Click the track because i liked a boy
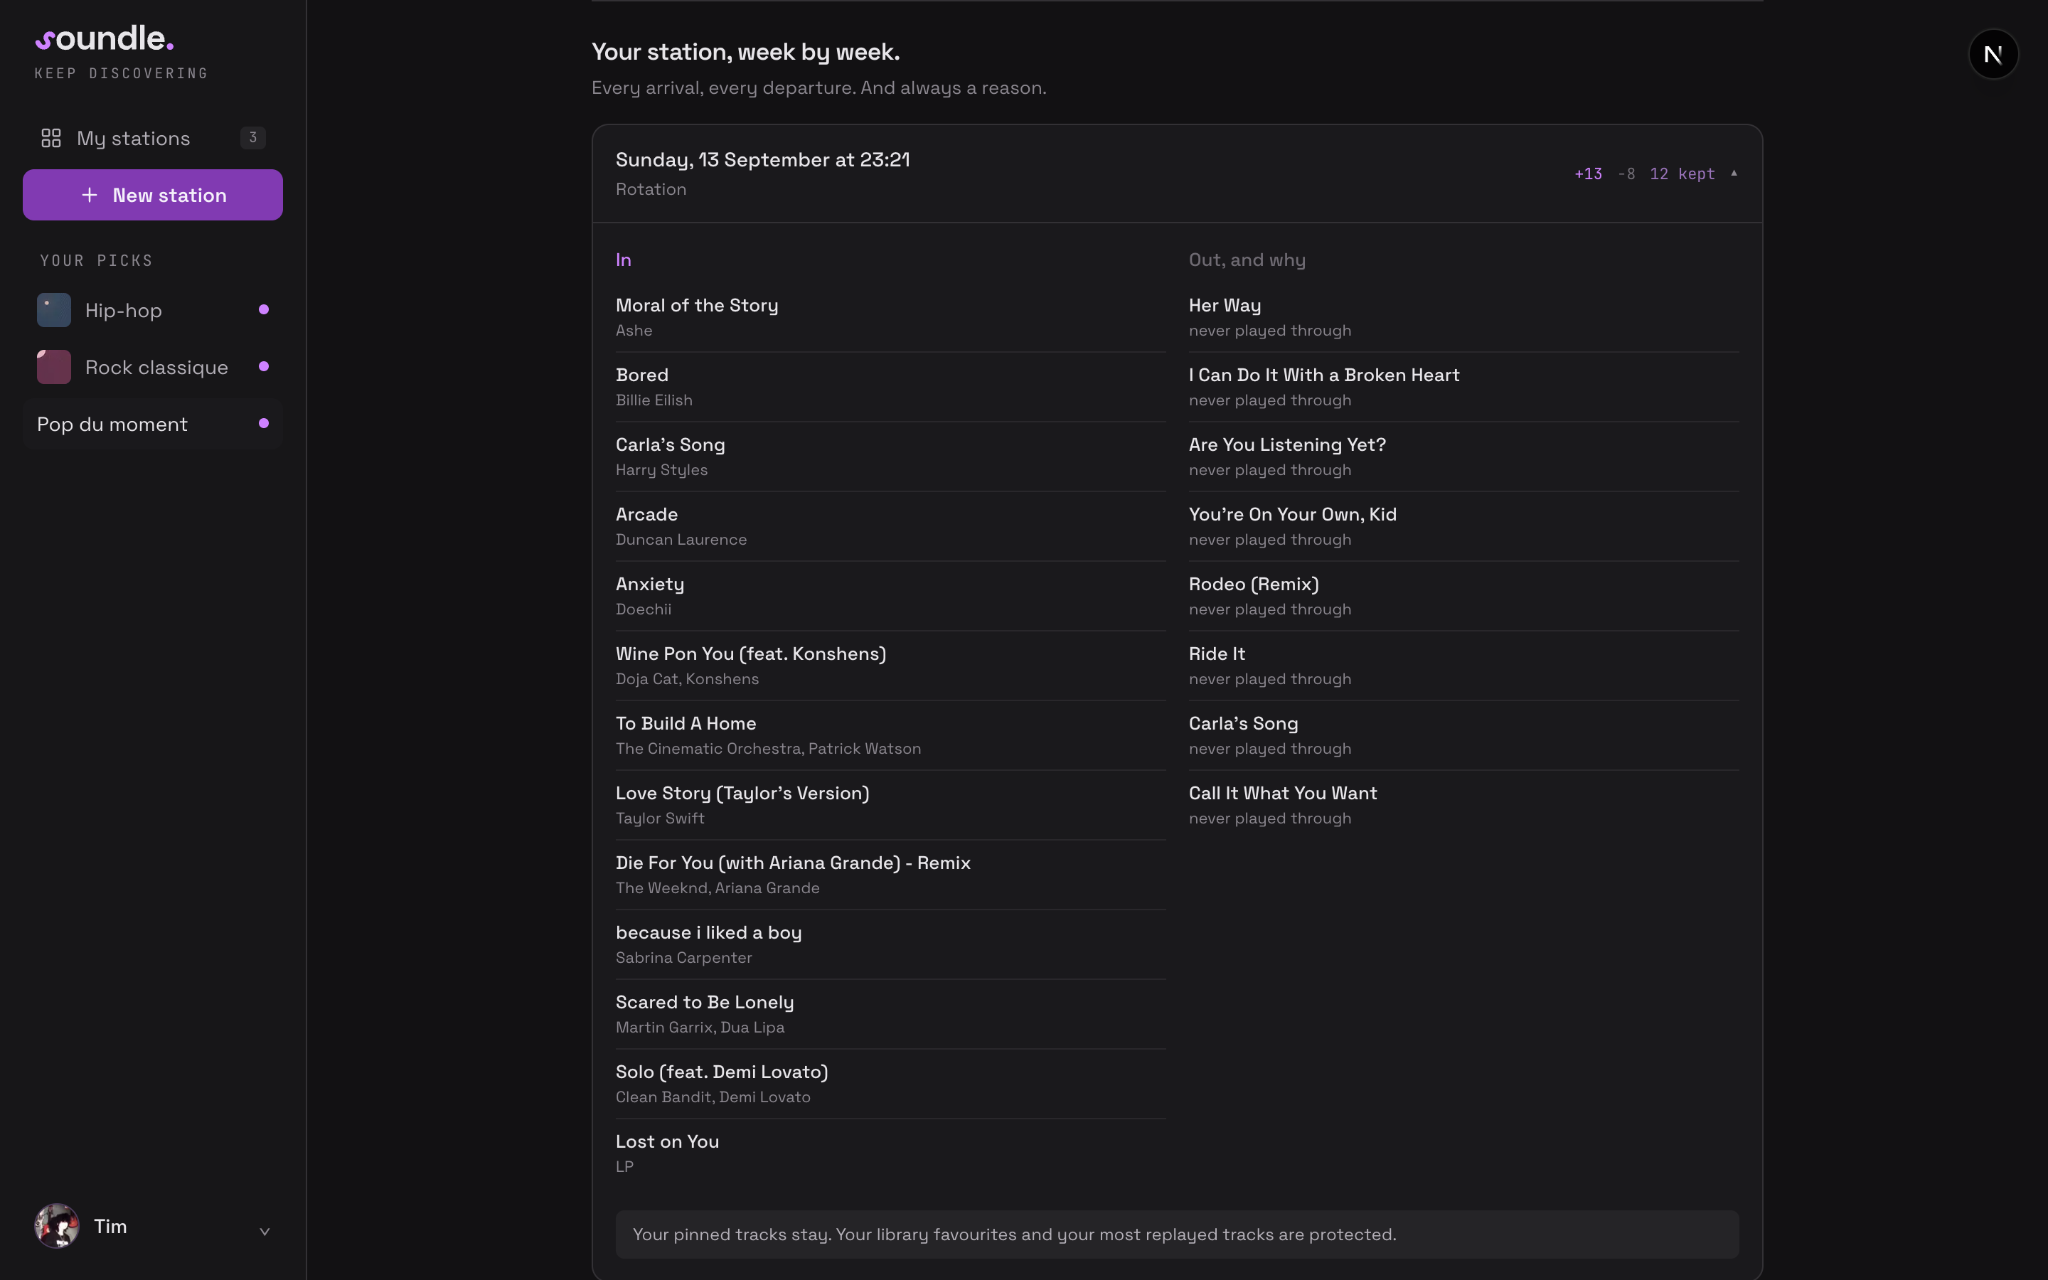Viewport: 2048px width, 1280px height. 709,933
